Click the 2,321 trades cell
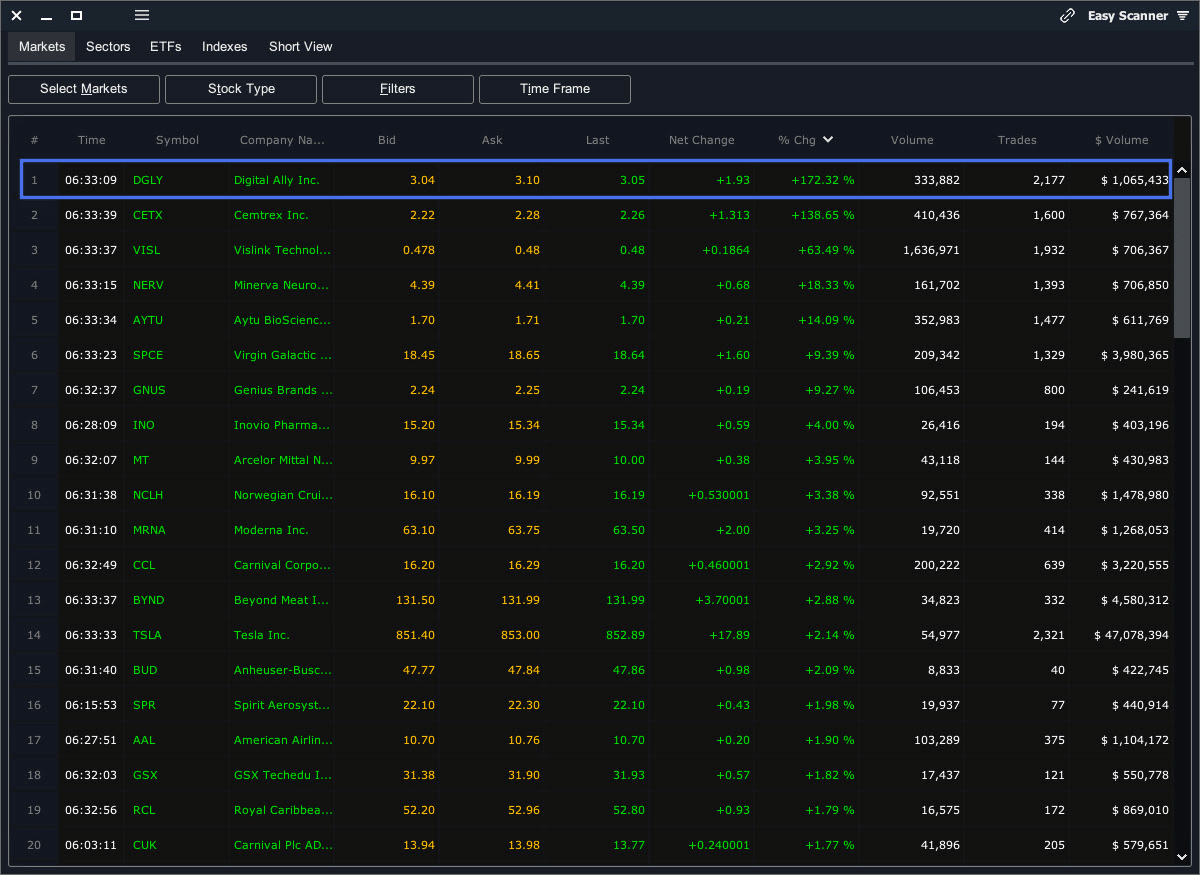This screenshot has width=1200, height=875. pos(1049,635)
